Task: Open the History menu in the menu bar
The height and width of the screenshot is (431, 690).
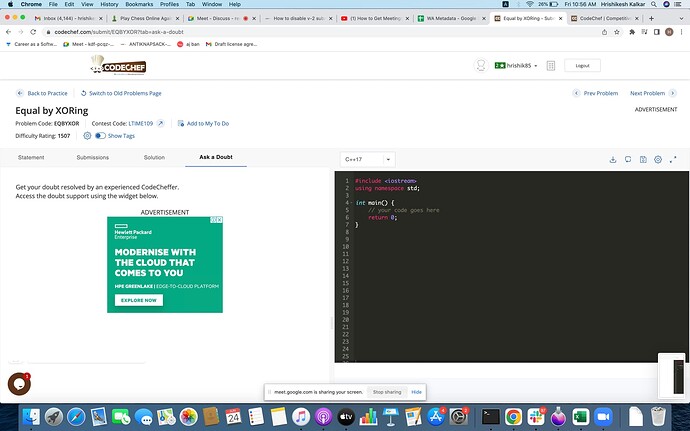Action: coord(109,4)
